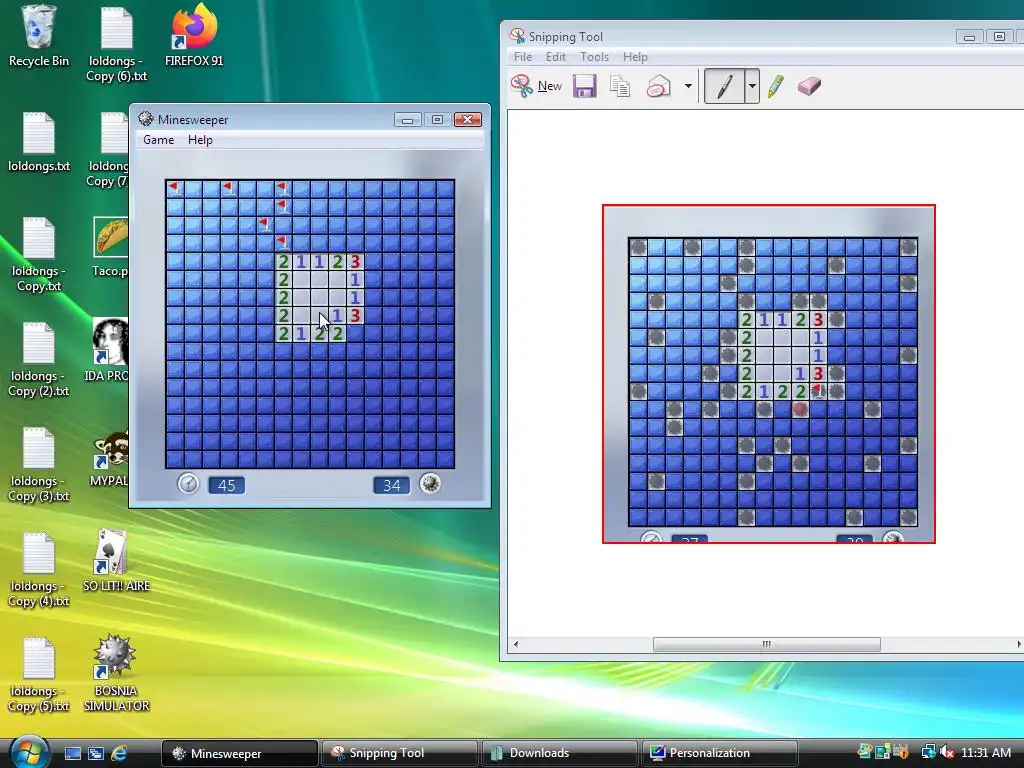Select loldongs - Copy (3).txt desktop file

coord(39,464)
